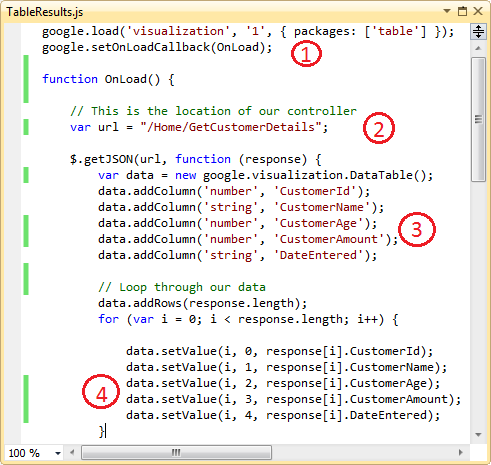This screenshot has height=465, width=491.
Task: Click the vertical scrollbar up arrow
Action: [x=478, y=48]
